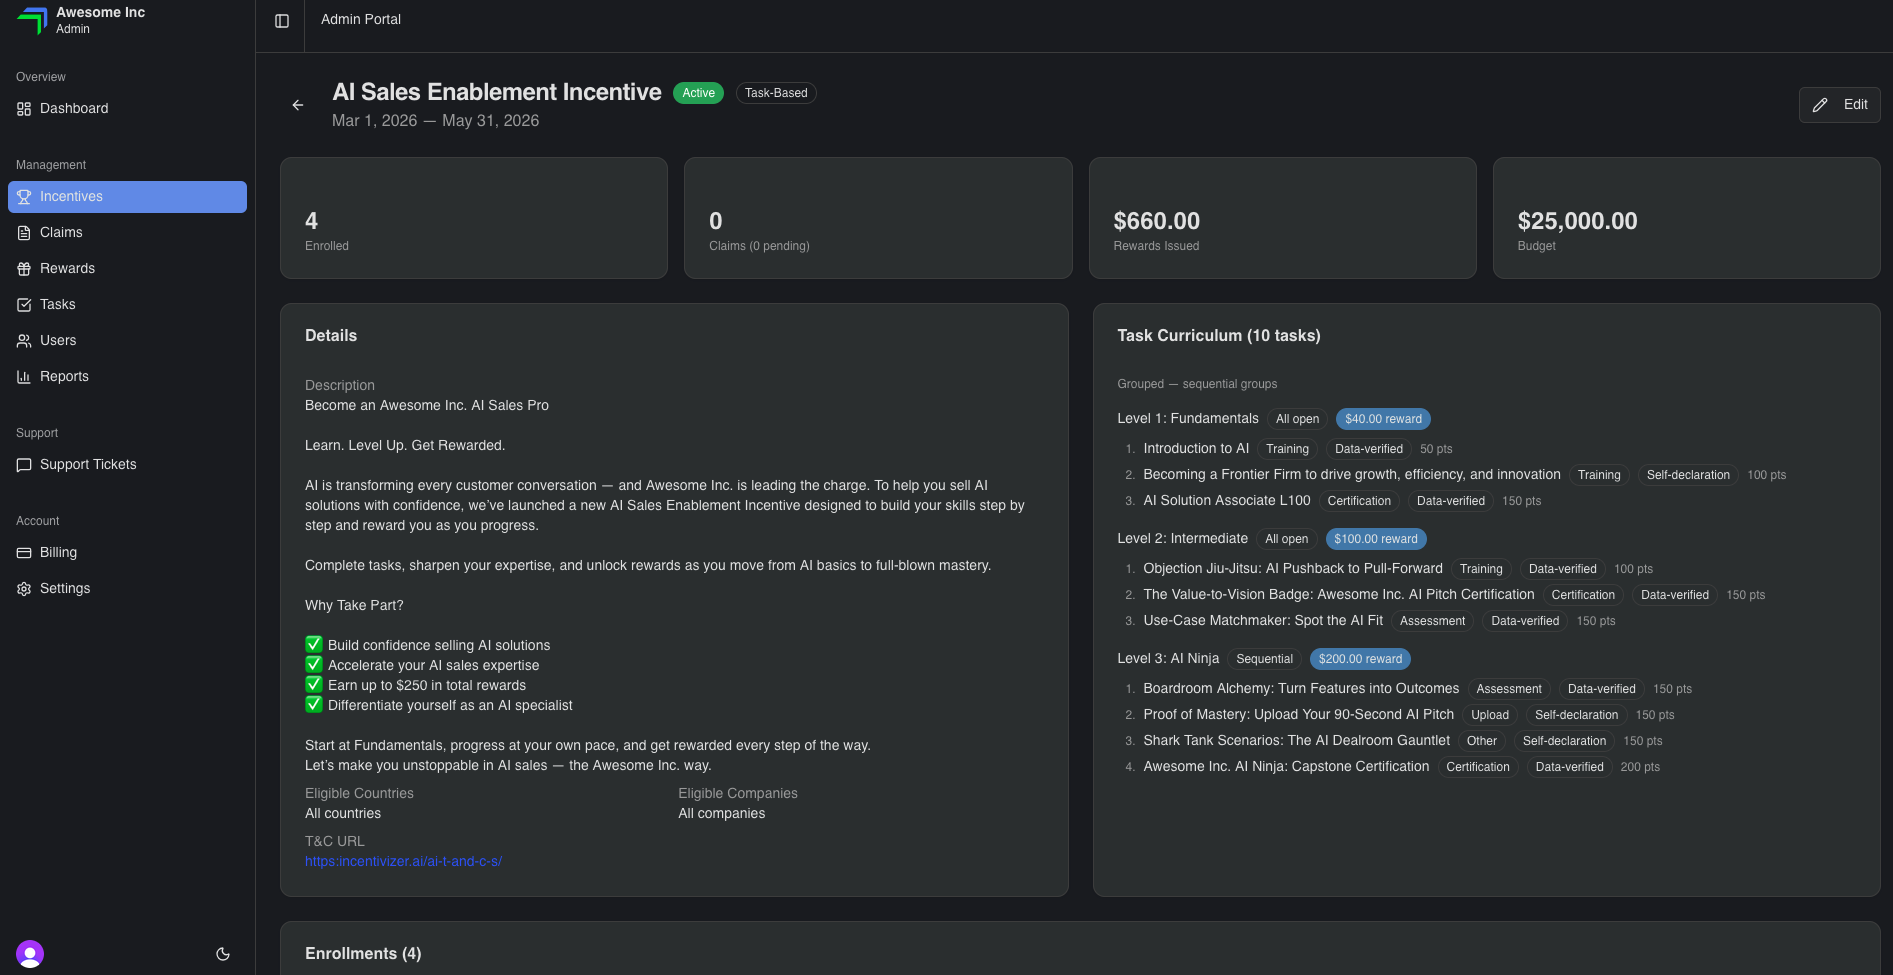Click the Rewards gift icon

(24, 269)
